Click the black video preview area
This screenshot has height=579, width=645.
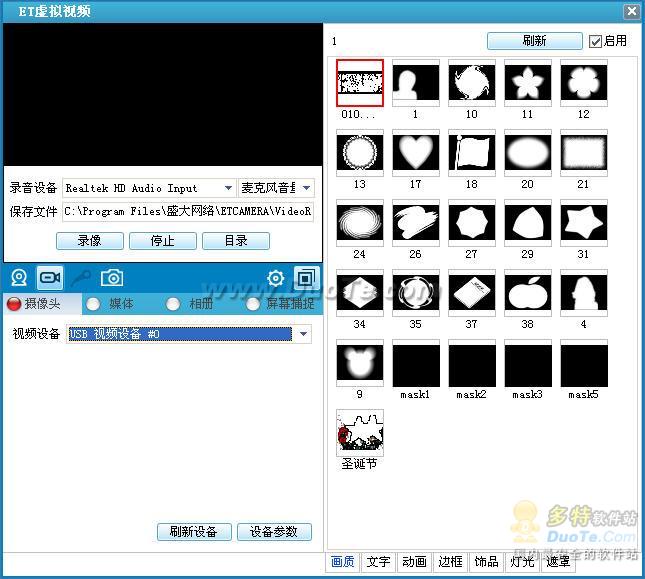(163, 95)
